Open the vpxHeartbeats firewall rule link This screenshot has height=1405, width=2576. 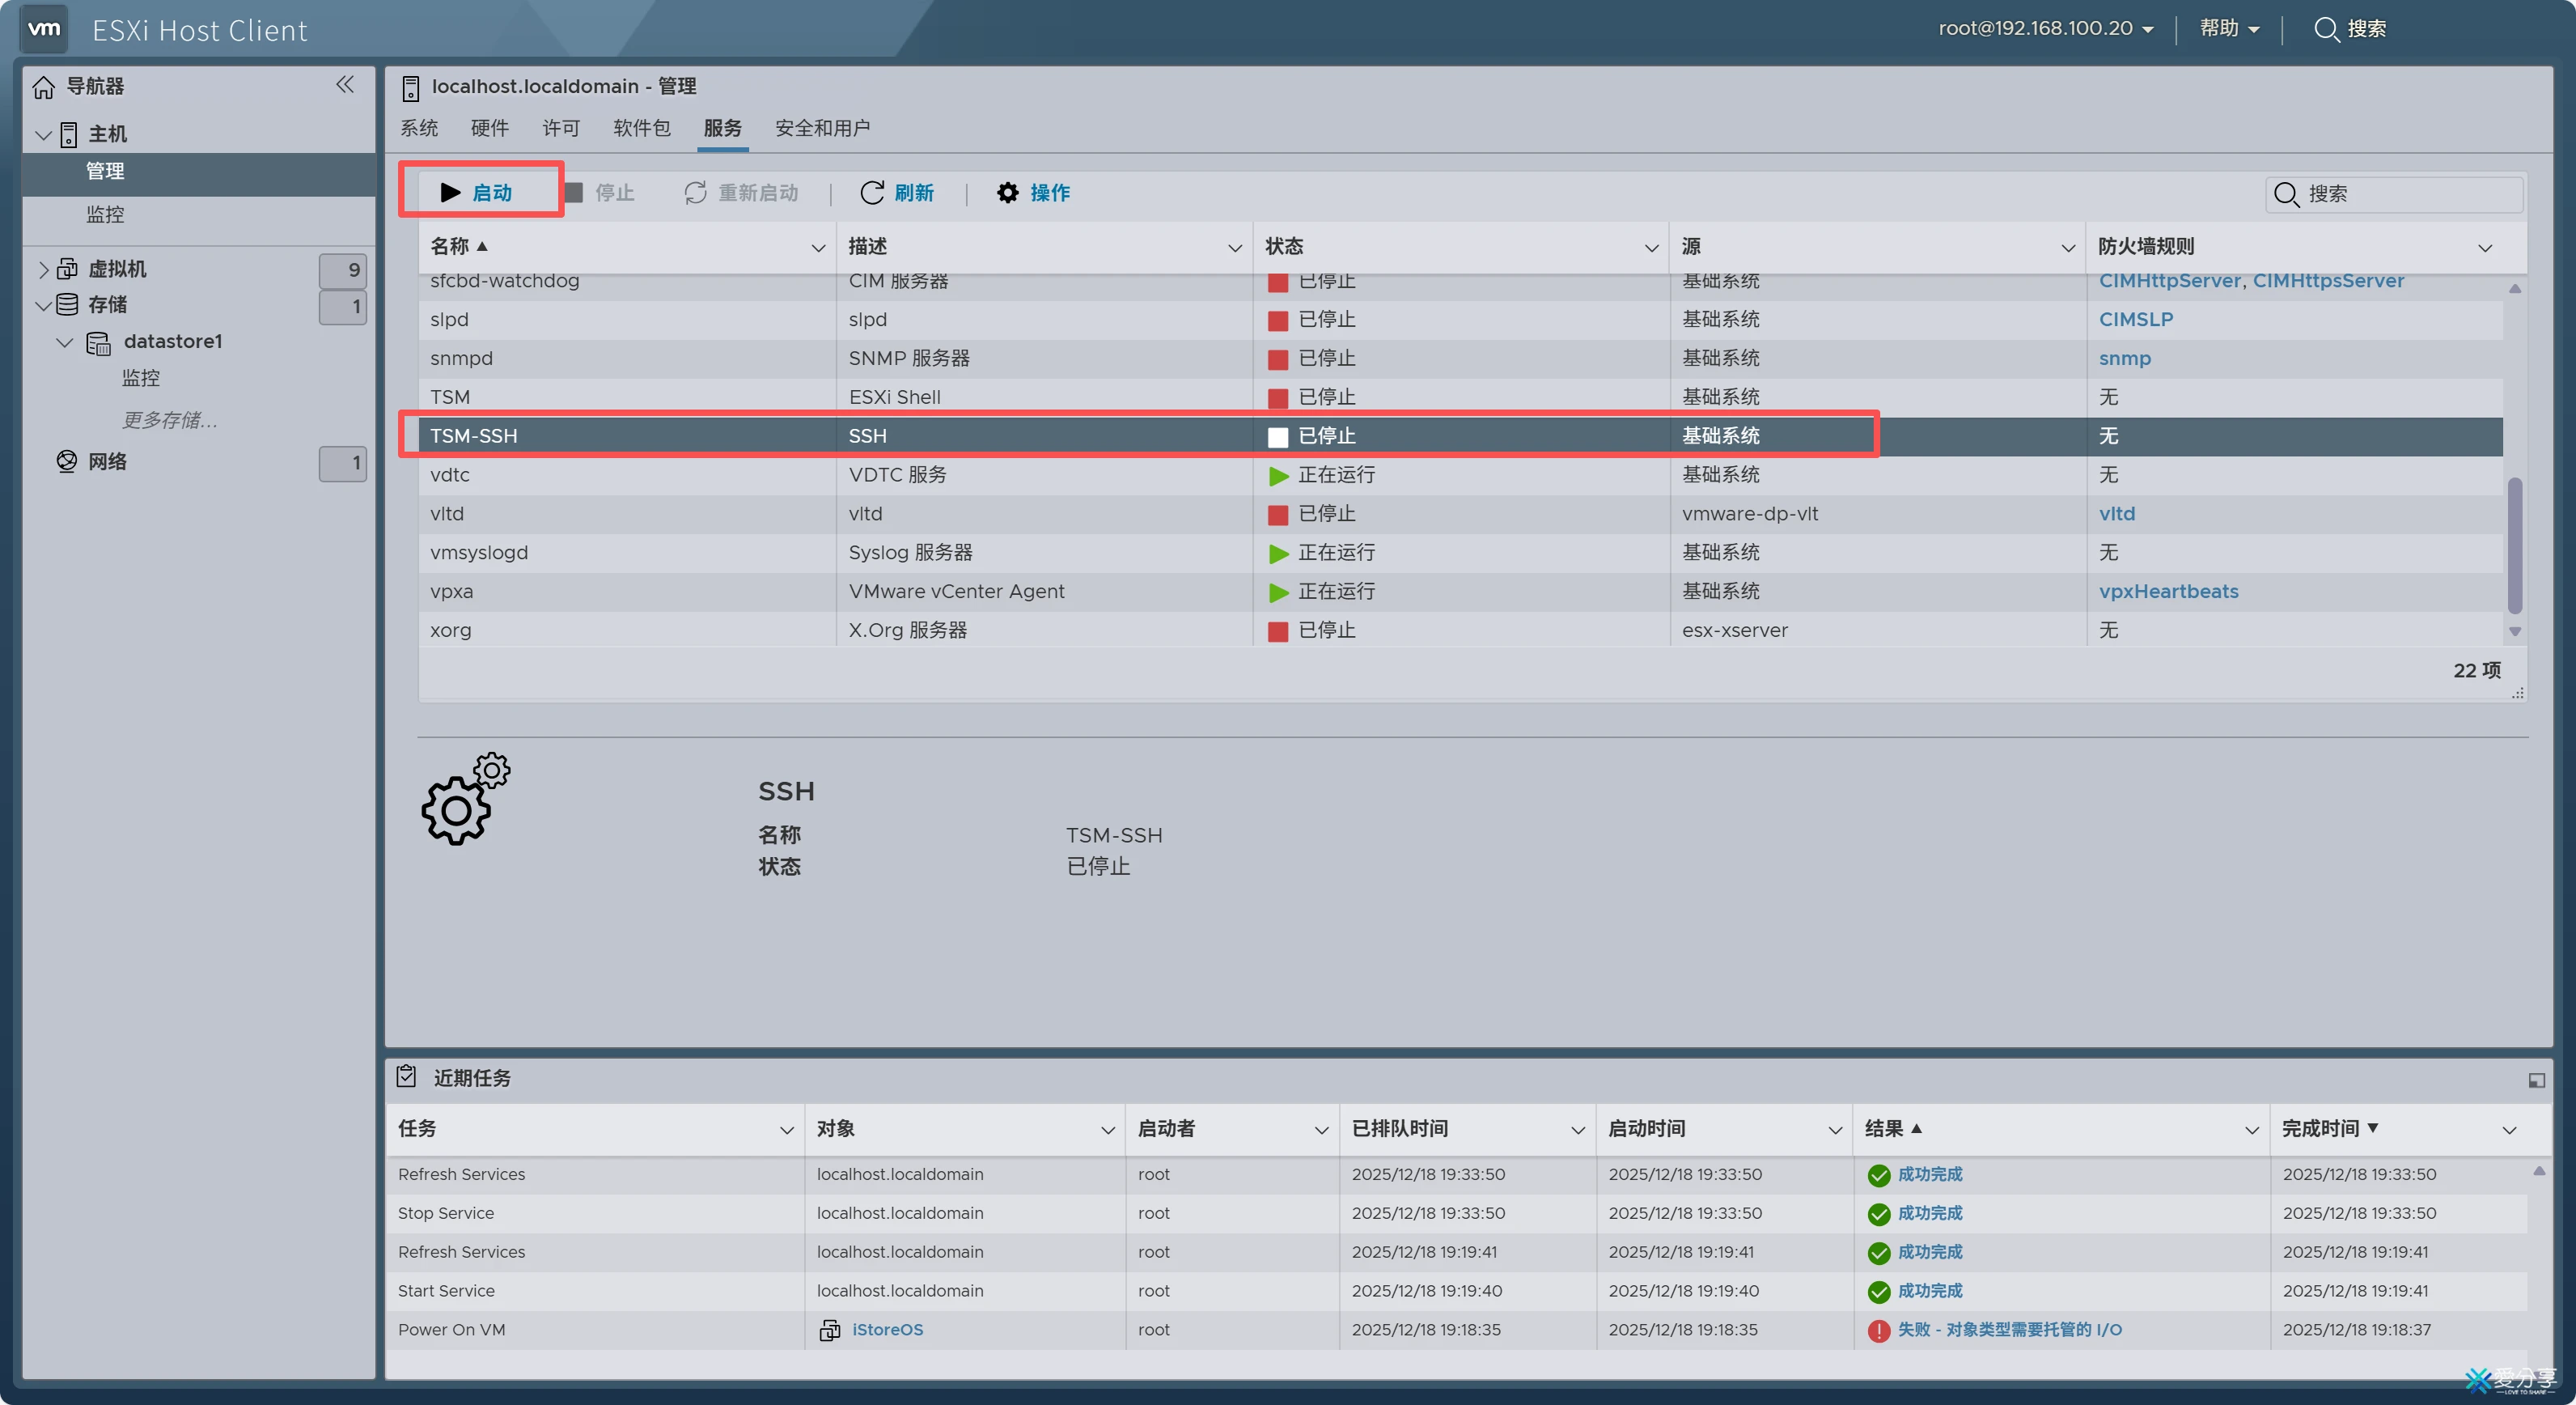click(2168, 591)
